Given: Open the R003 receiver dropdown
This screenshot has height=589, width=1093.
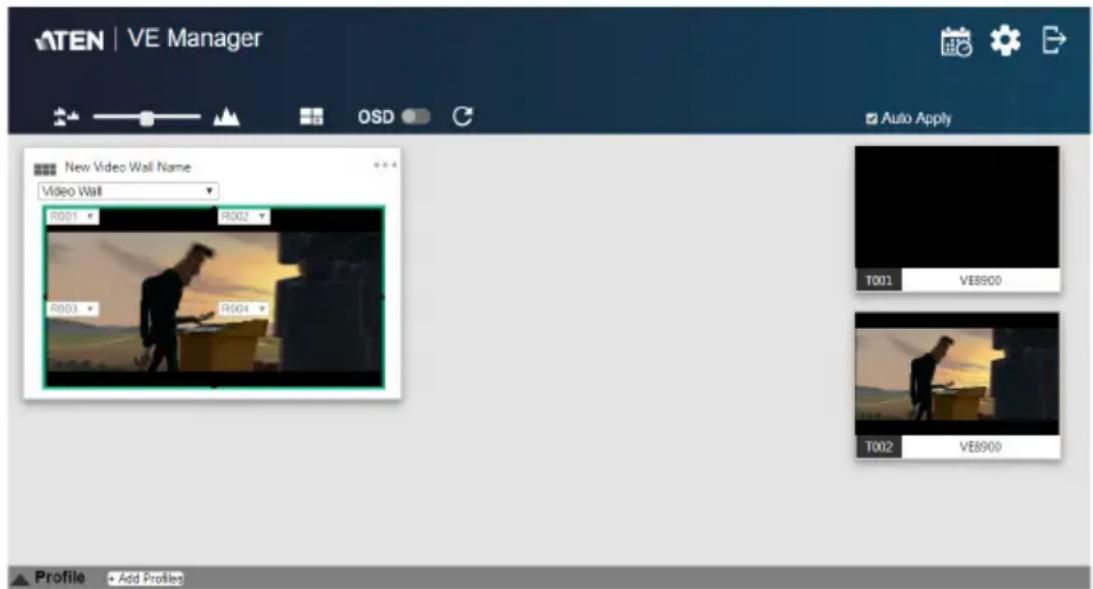Looking at the screenshot, I should 72,309.
